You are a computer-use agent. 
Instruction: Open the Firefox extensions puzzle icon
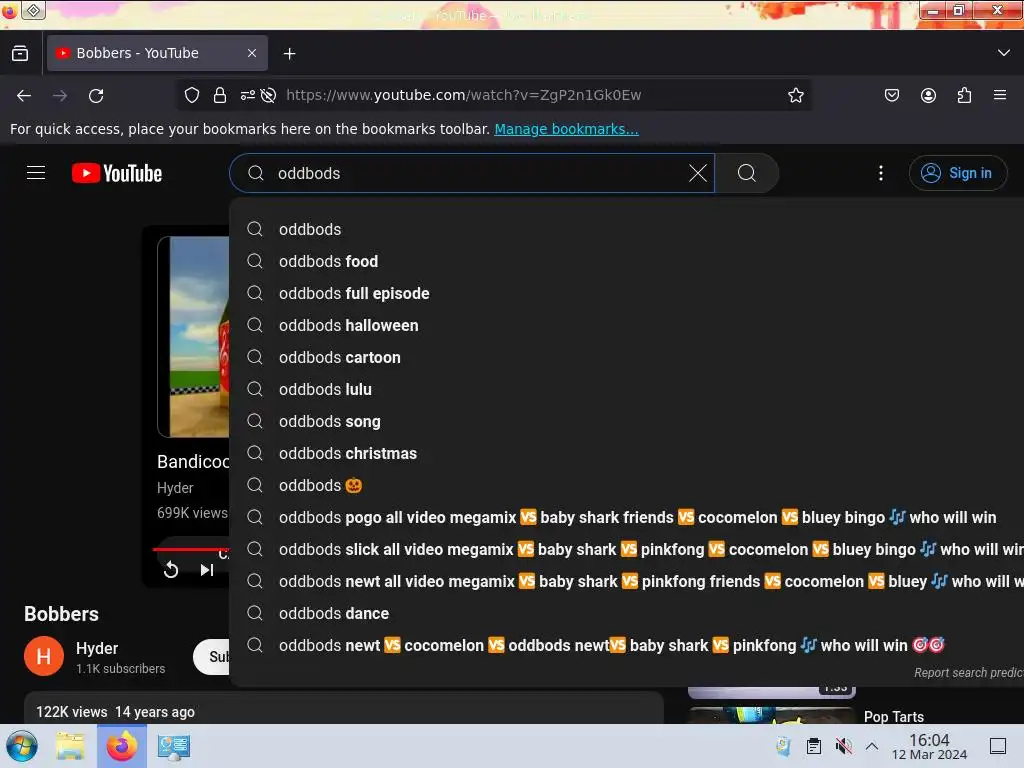[964, 95]
